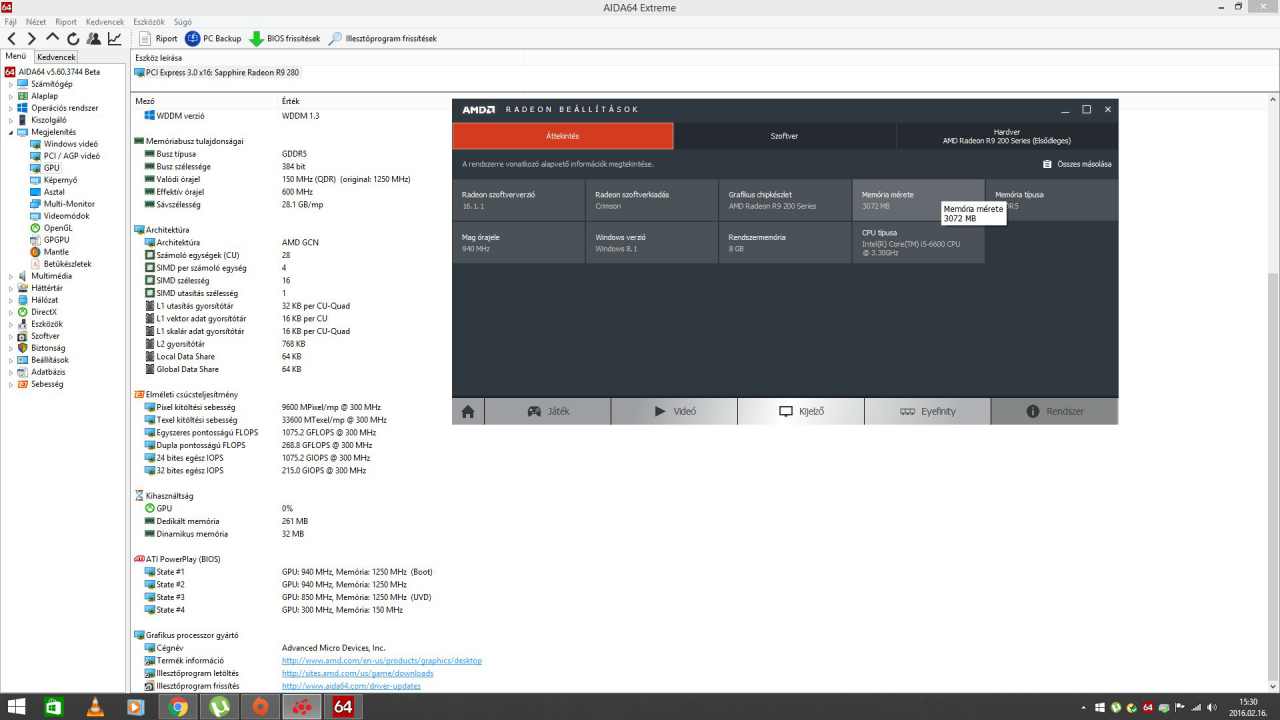Viewport: 1280px width, 720px height.
Task: Select Windows videó in the tree
Action: (x=70, y=144)
